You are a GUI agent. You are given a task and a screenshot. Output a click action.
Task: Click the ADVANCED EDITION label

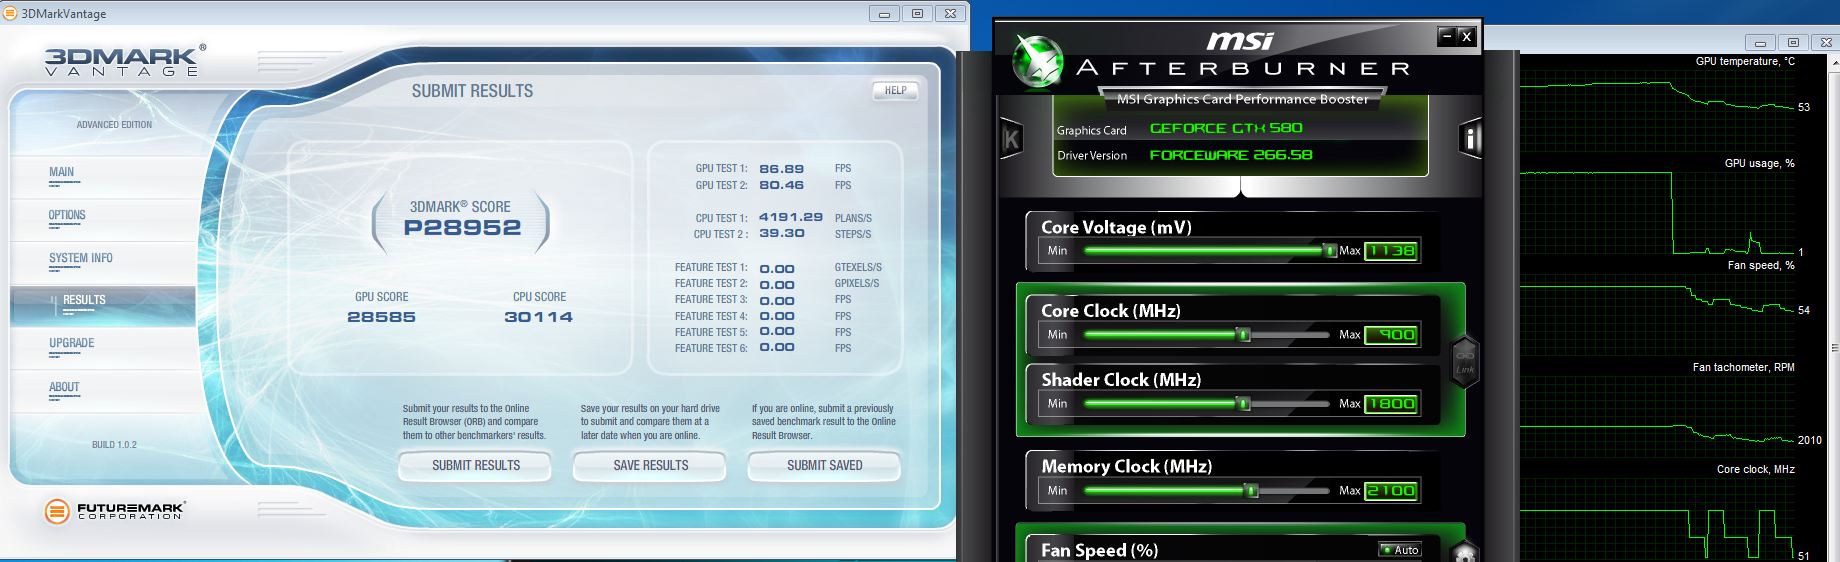[114, 125]
